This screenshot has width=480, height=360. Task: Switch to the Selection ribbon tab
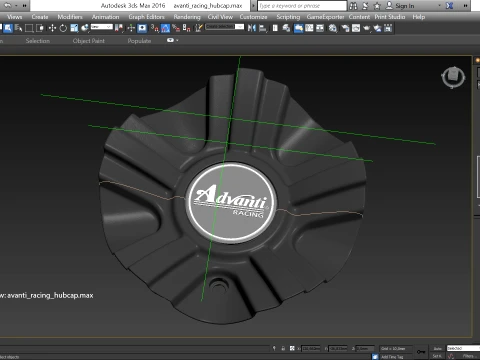pos(38,41)
